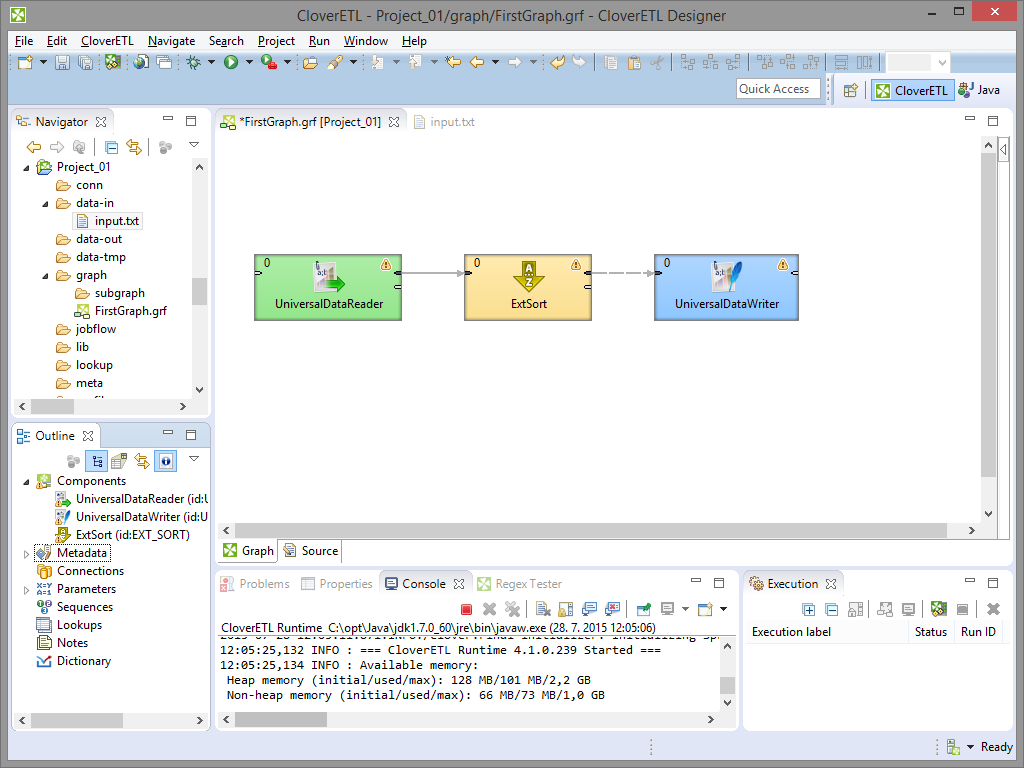Toggle the tree view button in Outline
The width and height of the screenshot is (1024, 768).
(x=97, y=461)
